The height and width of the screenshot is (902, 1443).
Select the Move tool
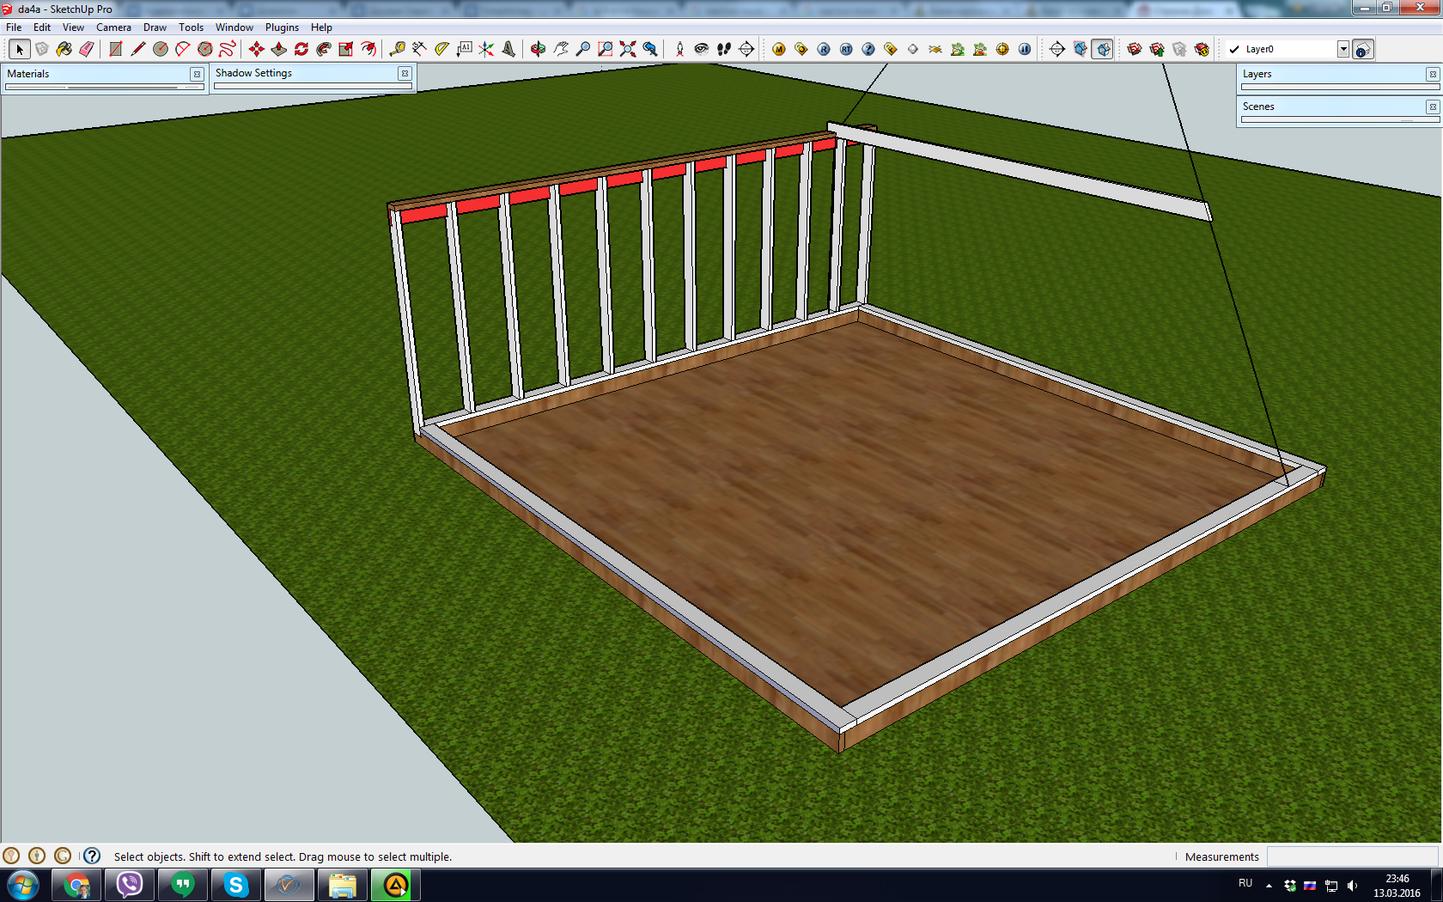(x=257, y=49)
